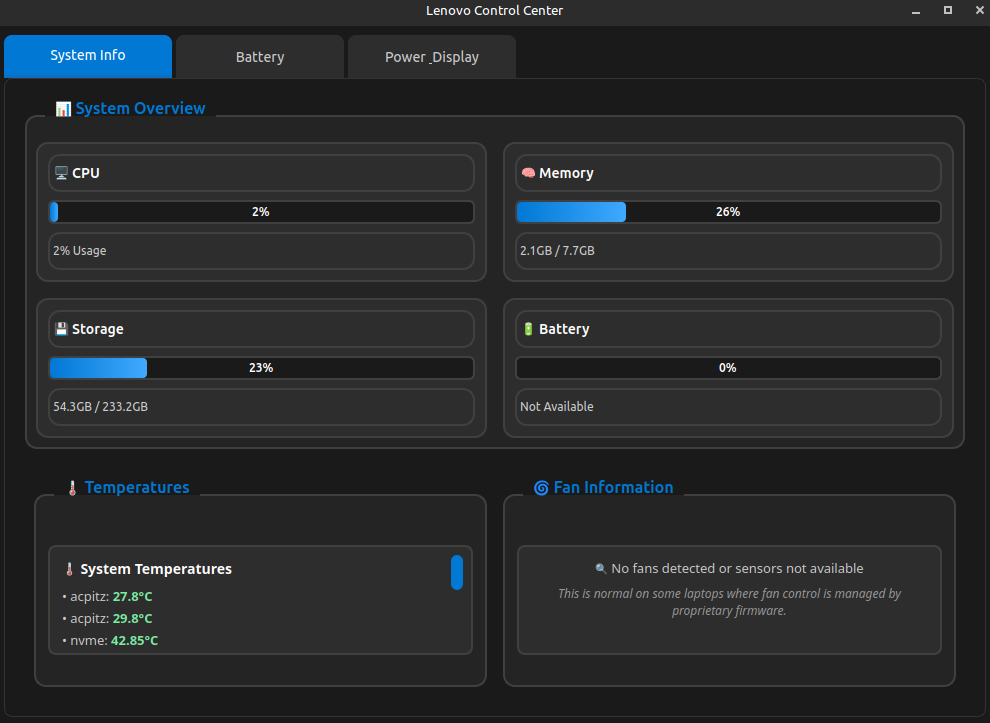Click the temperatures list scrollbar handle
This screenshot has height=723, width=990.
tap(457, 572)
